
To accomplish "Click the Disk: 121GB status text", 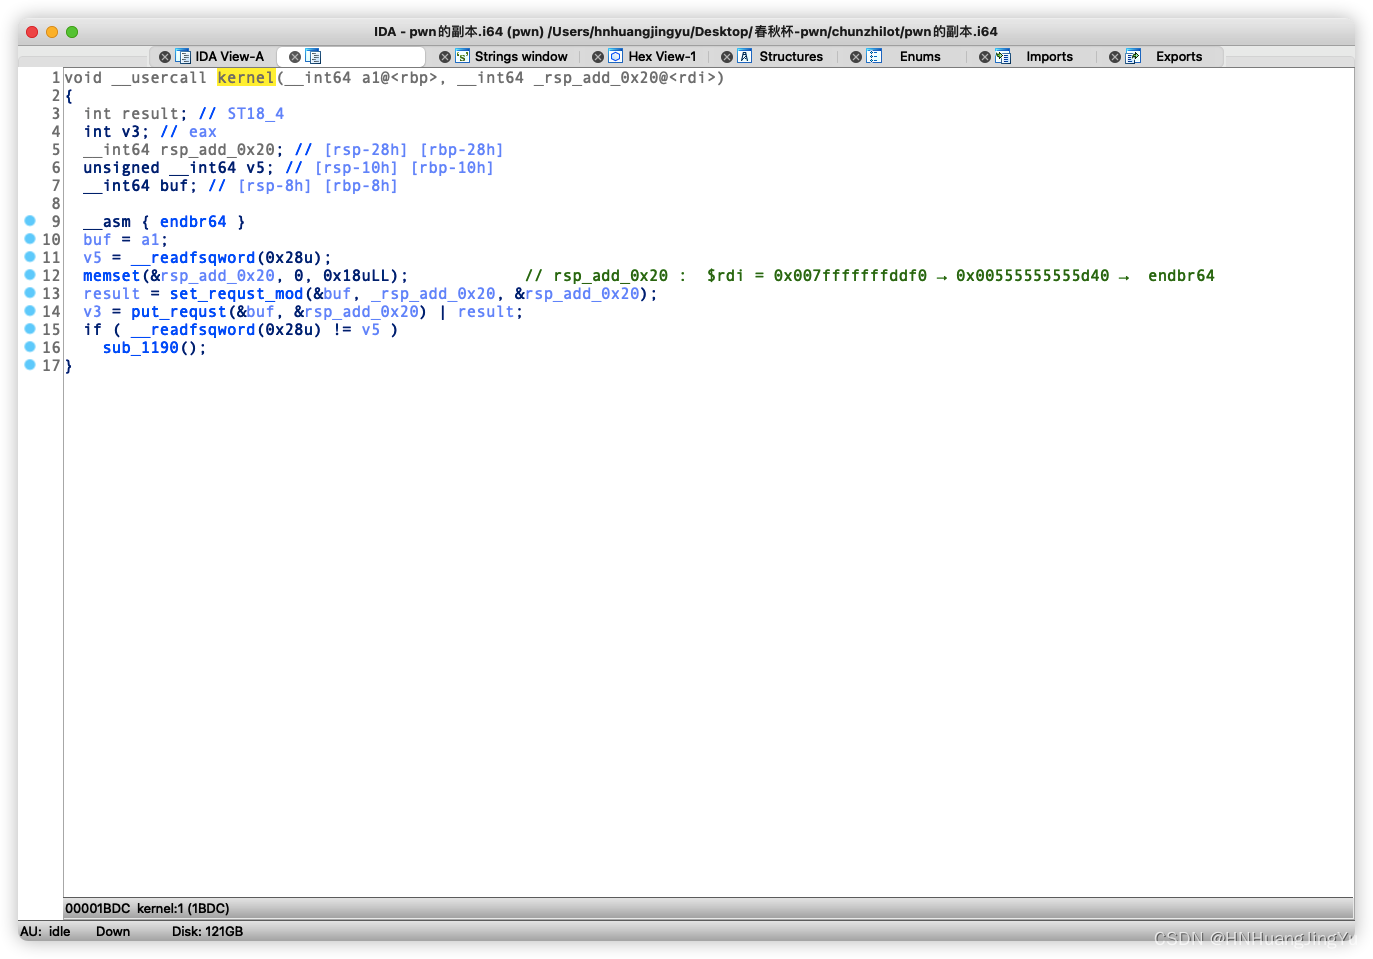I will [x=207, y=931].
